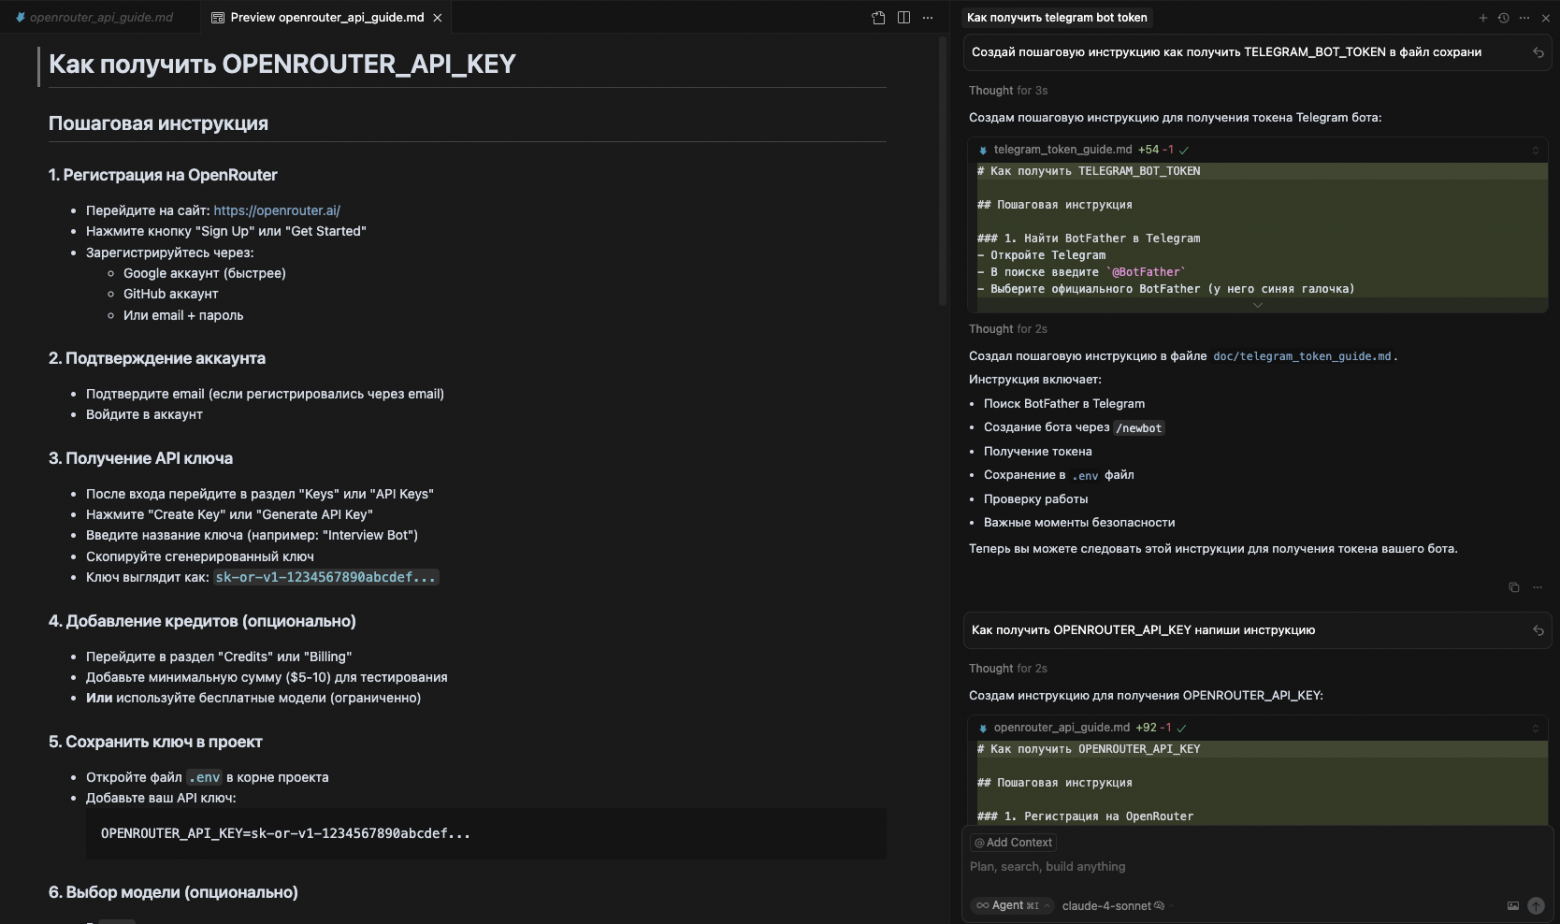Click the checkmark on telegram_token_guide.md diff

(x=1184, y=150)
